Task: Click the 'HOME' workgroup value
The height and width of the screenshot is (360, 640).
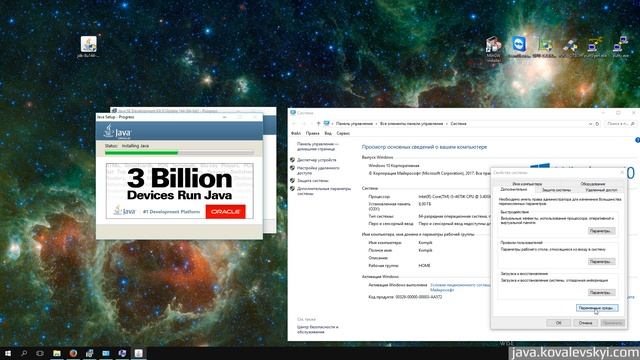Action: tap(424, 266)
